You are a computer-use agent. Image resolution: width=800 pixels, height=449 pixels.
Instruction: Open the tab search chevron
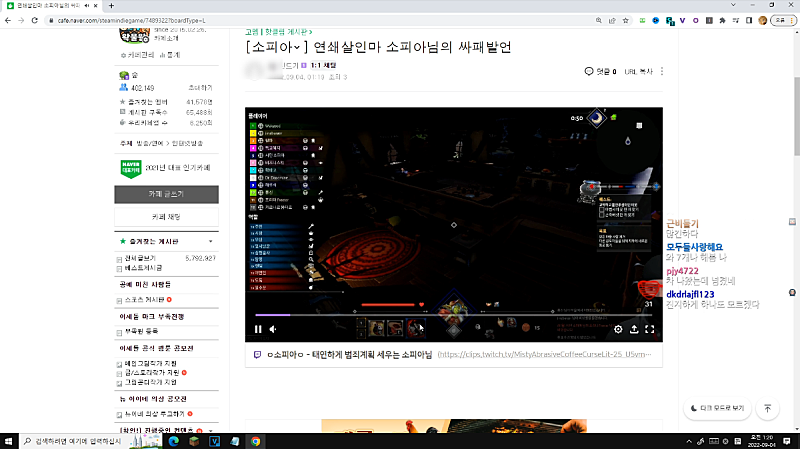[x=733, y=5]
